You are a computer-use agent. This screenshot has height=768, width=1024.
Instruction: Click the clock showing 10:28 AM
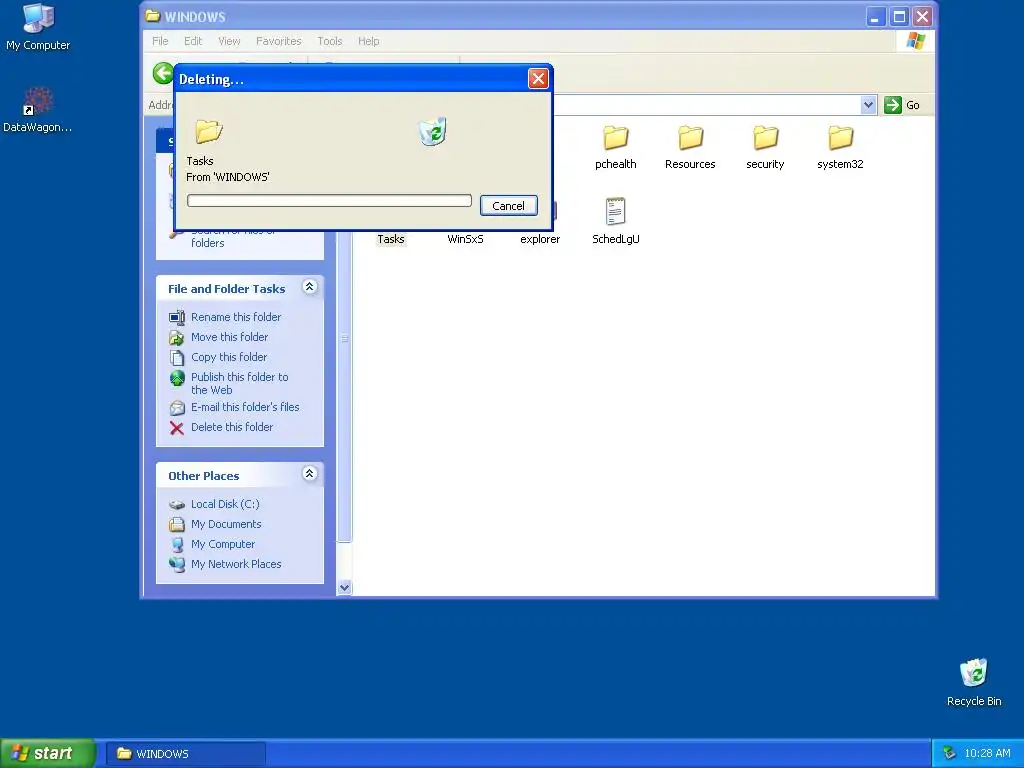(x=987, y=753)
